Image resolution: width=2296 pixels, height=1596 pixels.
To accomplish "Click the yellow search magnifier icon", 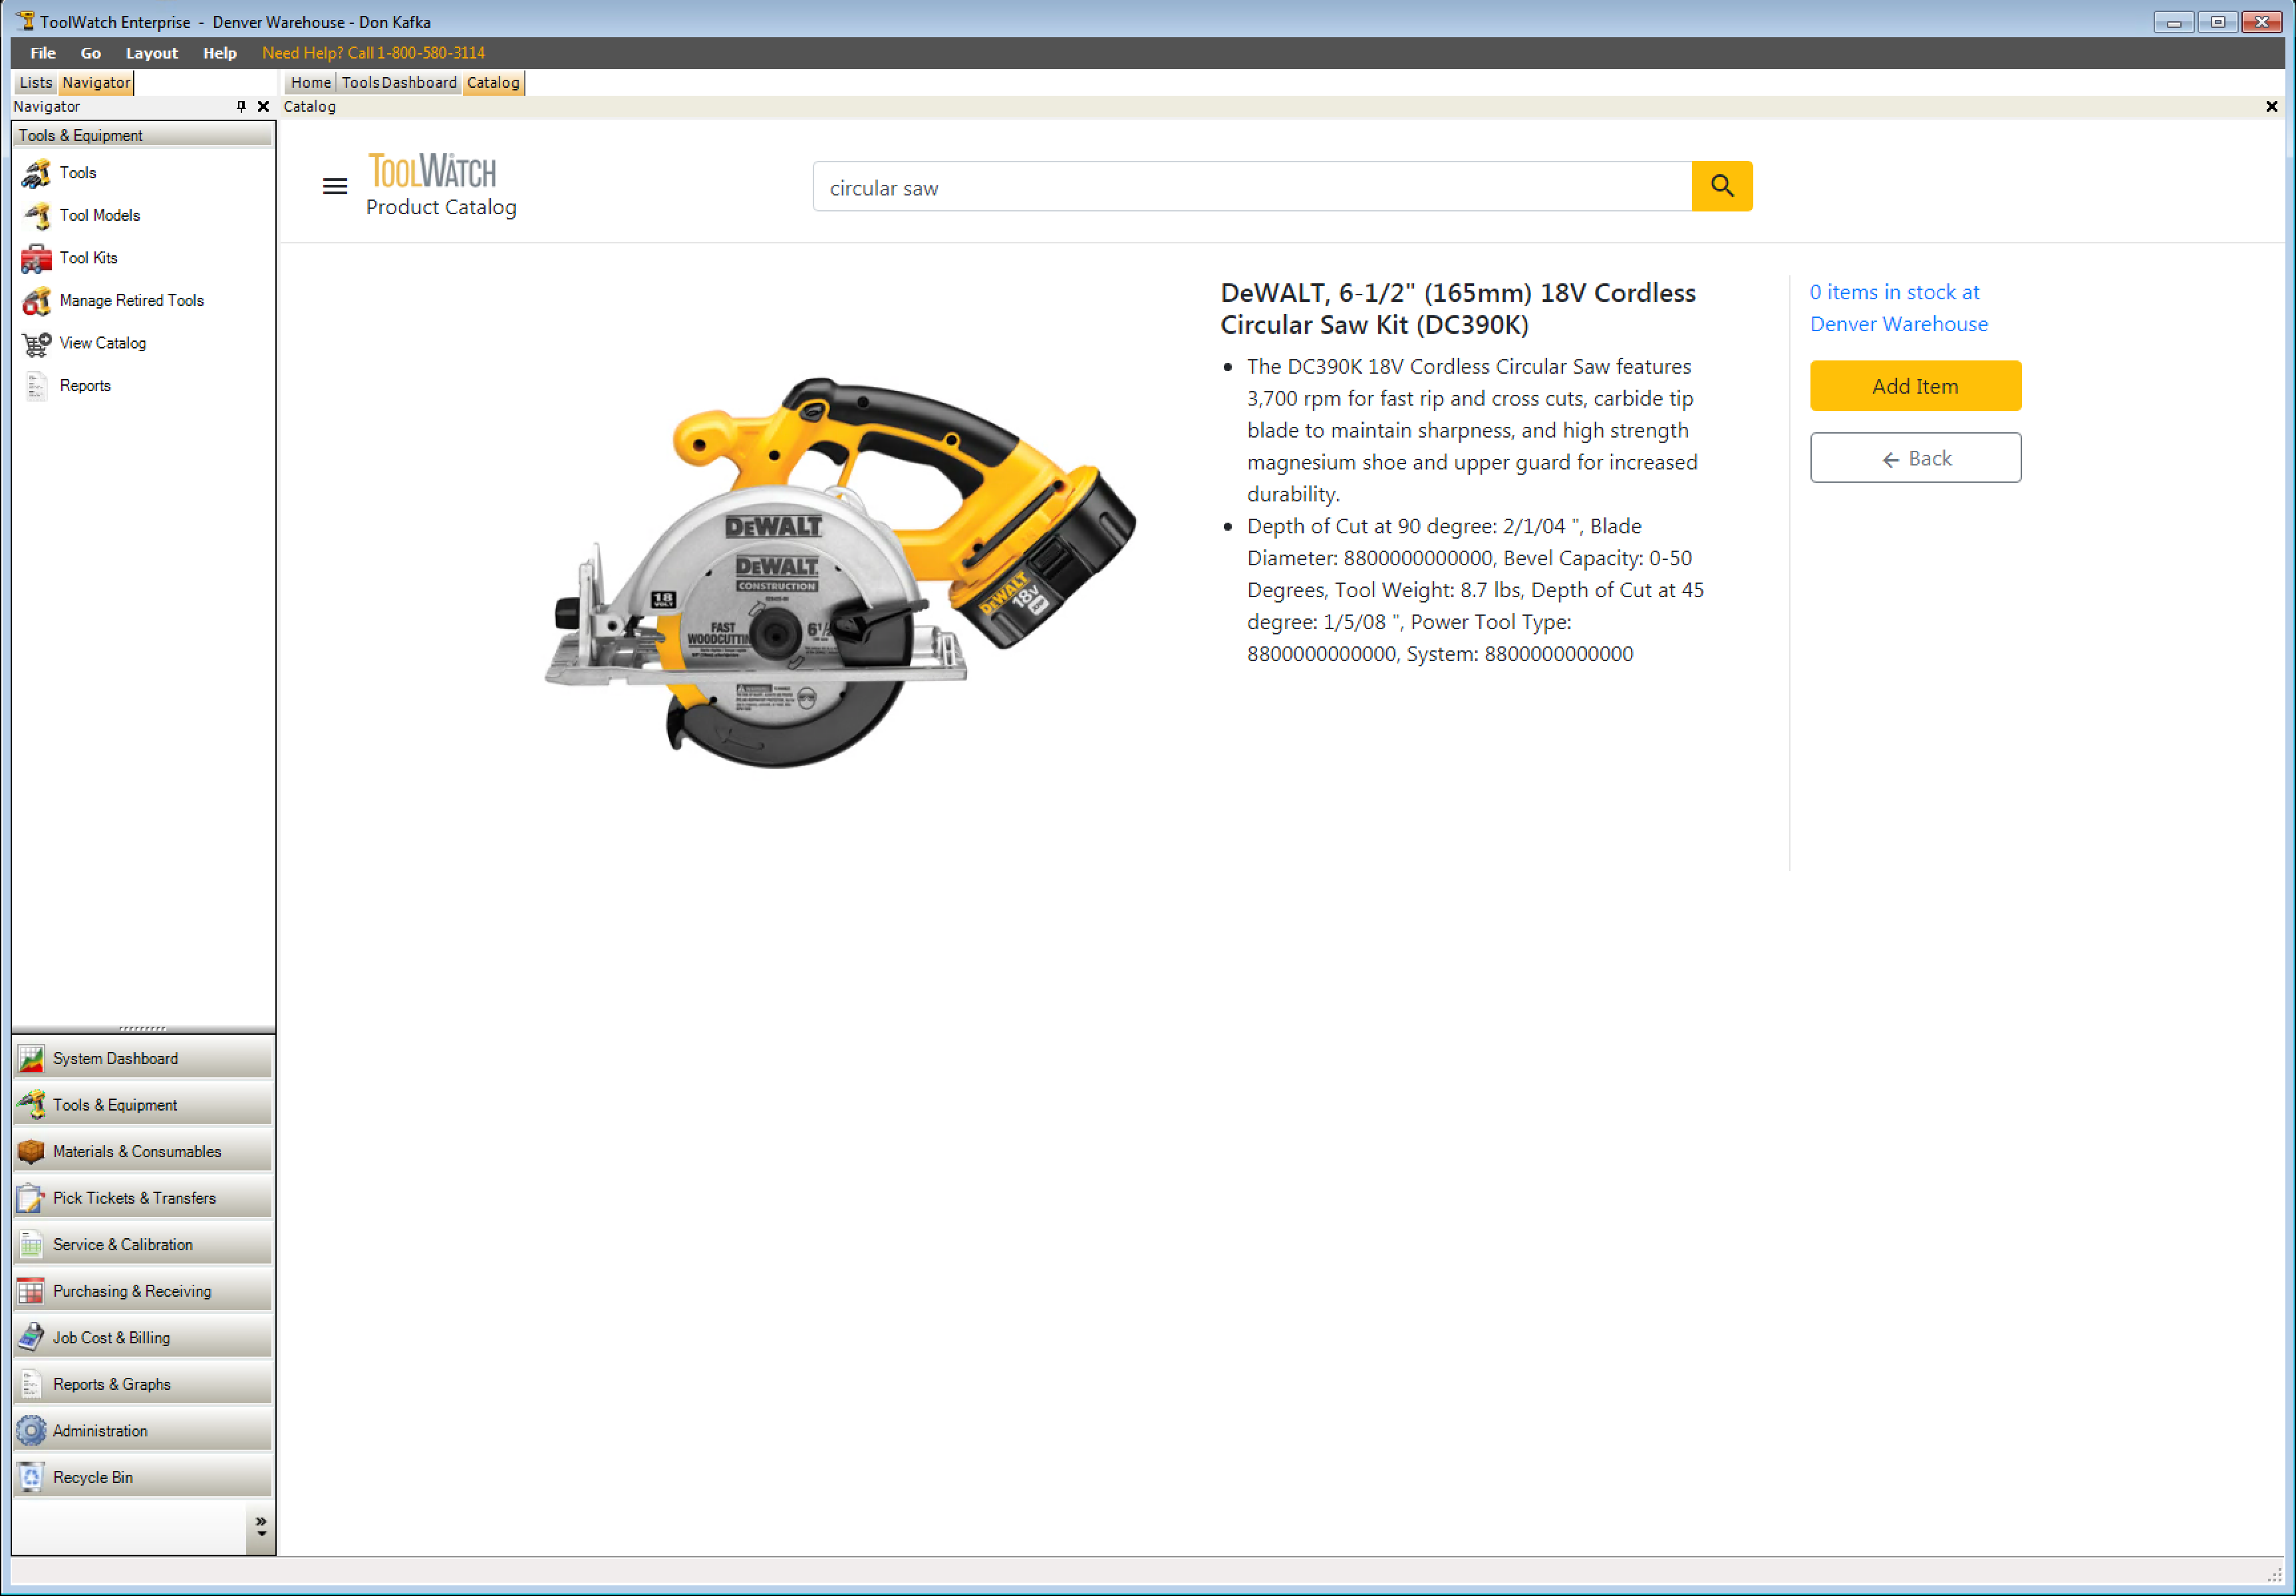I will 1721,186.
